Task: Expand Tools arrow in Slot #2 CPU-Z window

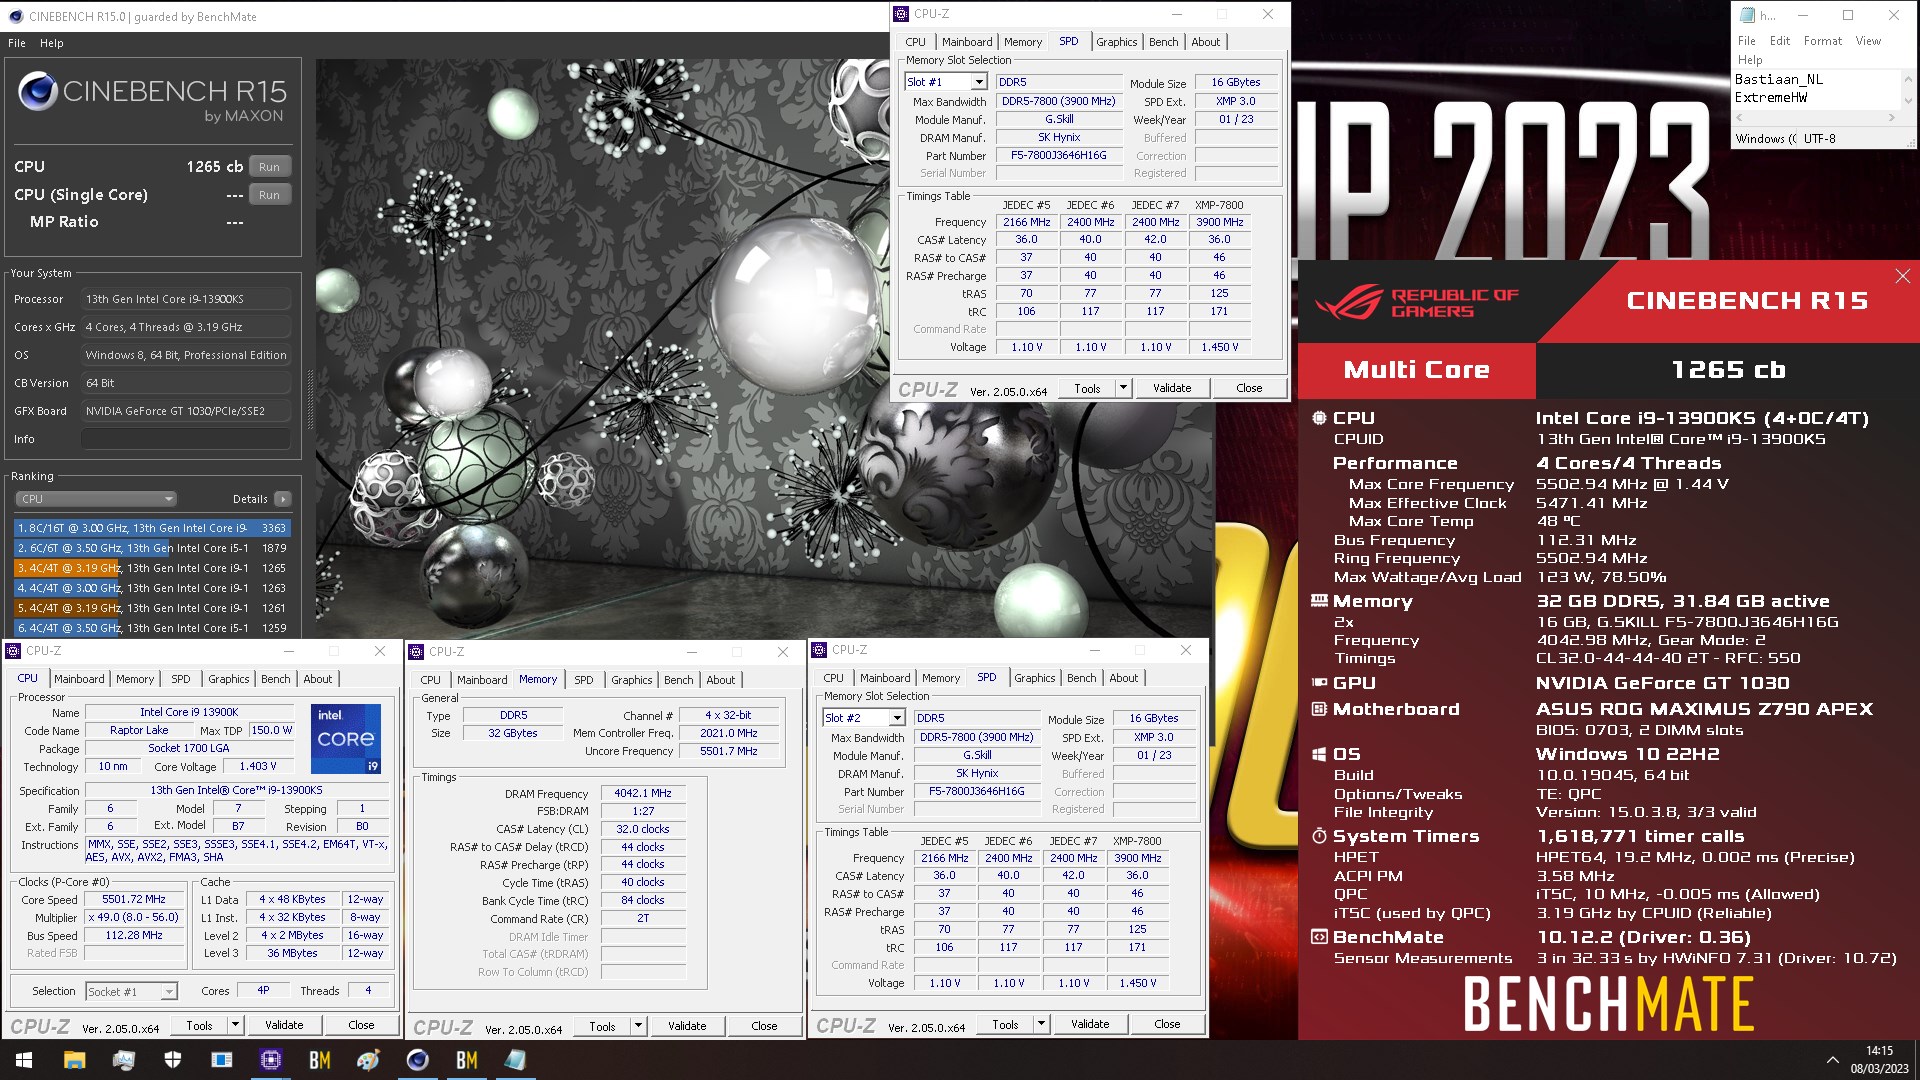Action: (1041, 1024)
